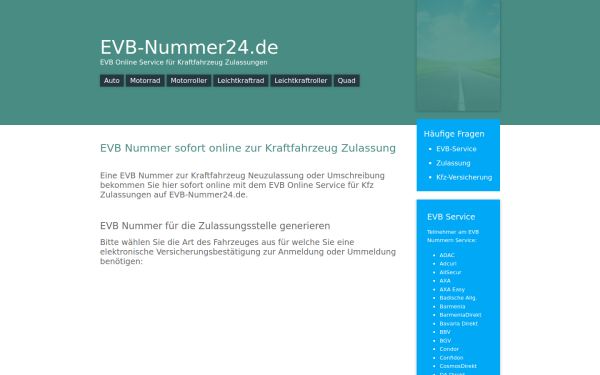Click BGV in the insurer list
This screenshot has width=600, height=375.
coord(445,341)
